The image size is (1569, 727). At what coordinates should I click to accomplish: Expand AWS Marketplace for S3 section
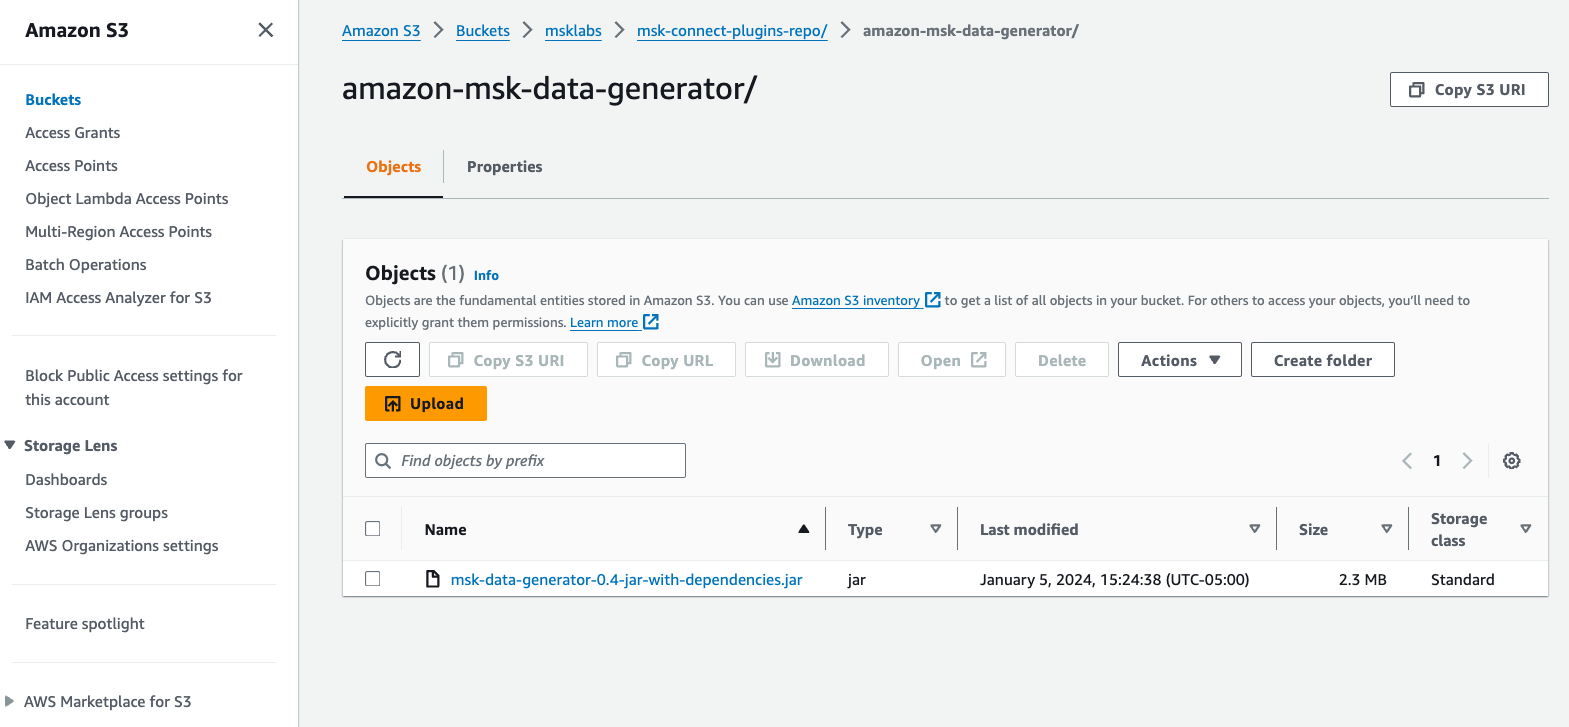(10, 701)
